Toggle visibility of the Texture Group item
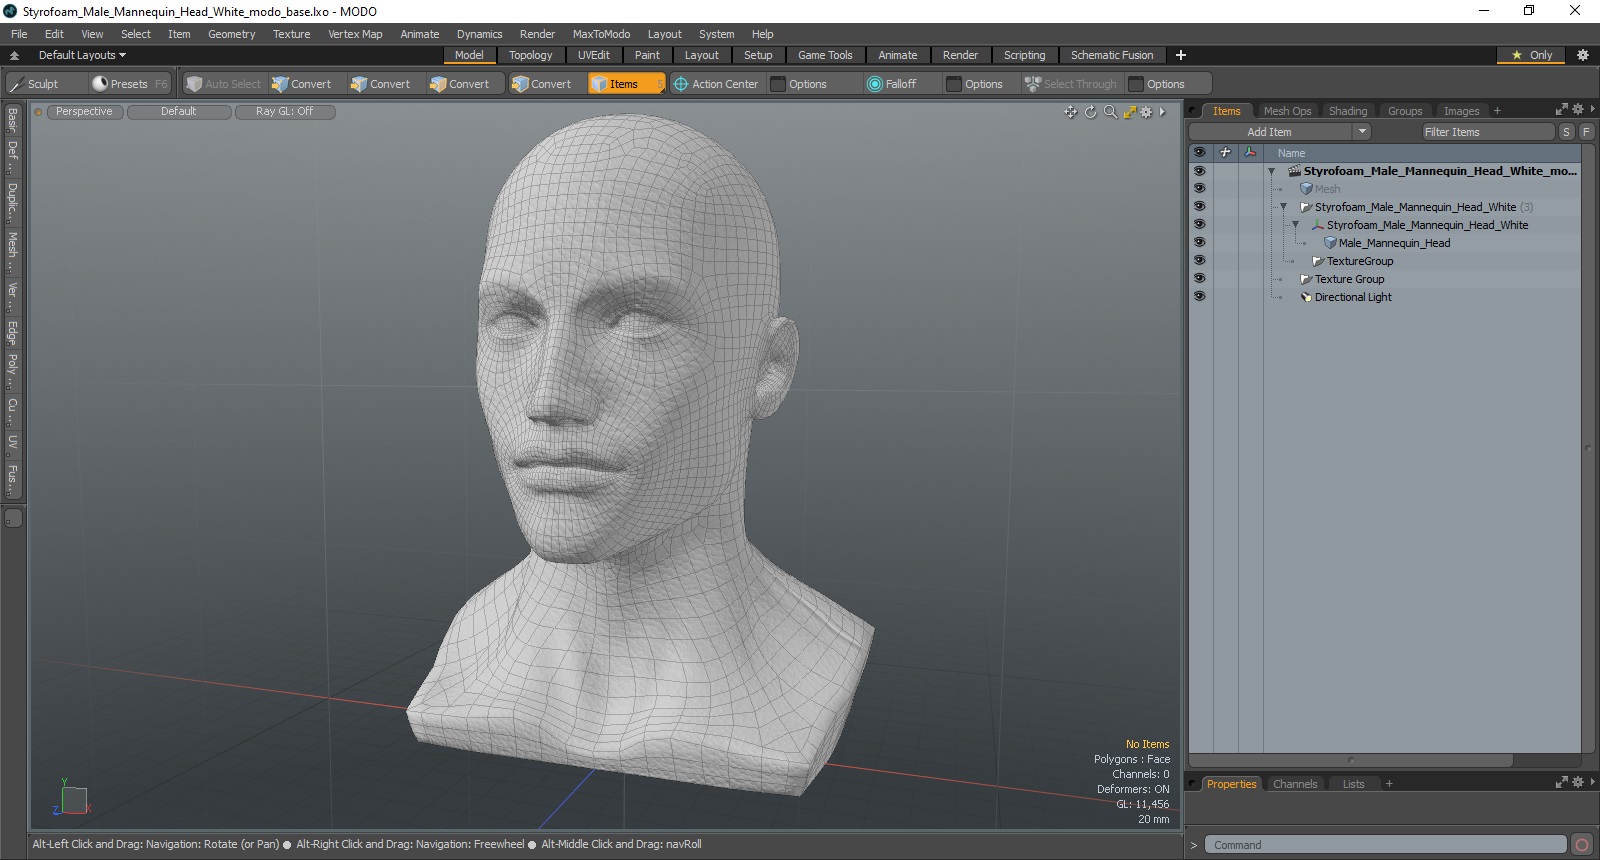Viewport: 1600px width, 860px height. click(1199, 279)
